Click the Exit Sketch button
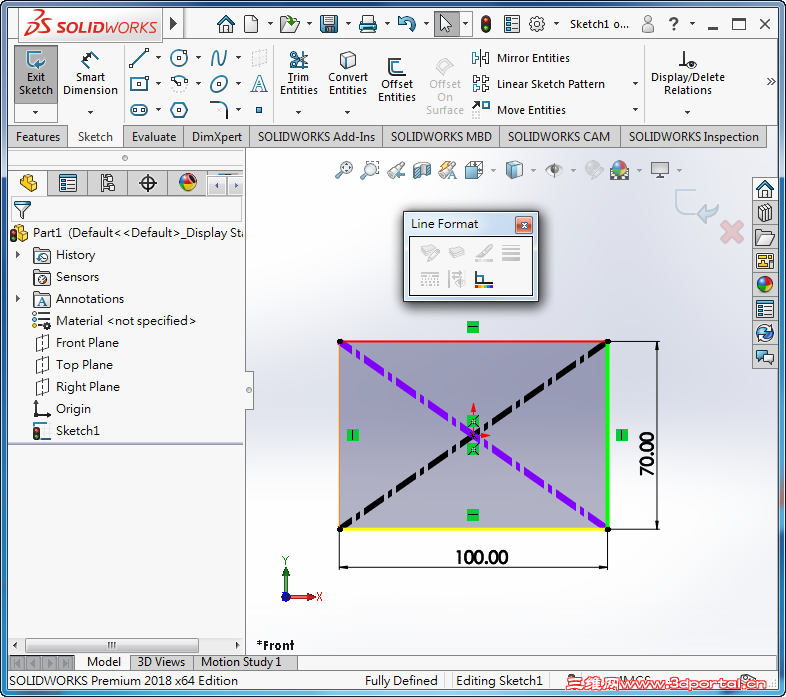 (x=36, y=73)
